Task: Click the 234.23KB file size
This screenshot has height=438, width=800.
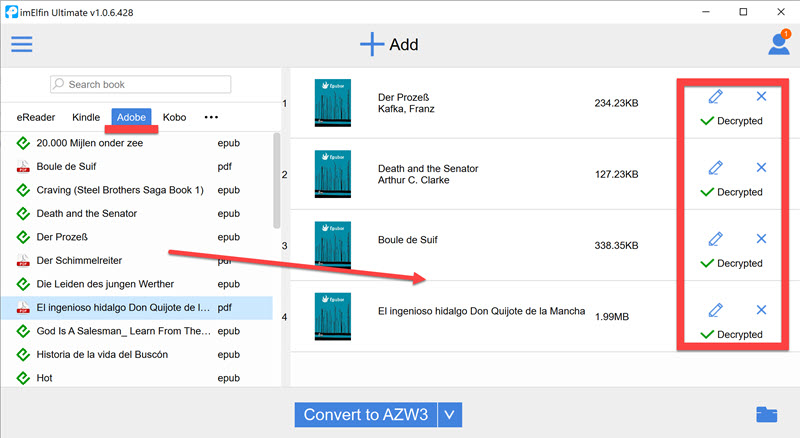Action: (616, 103)
